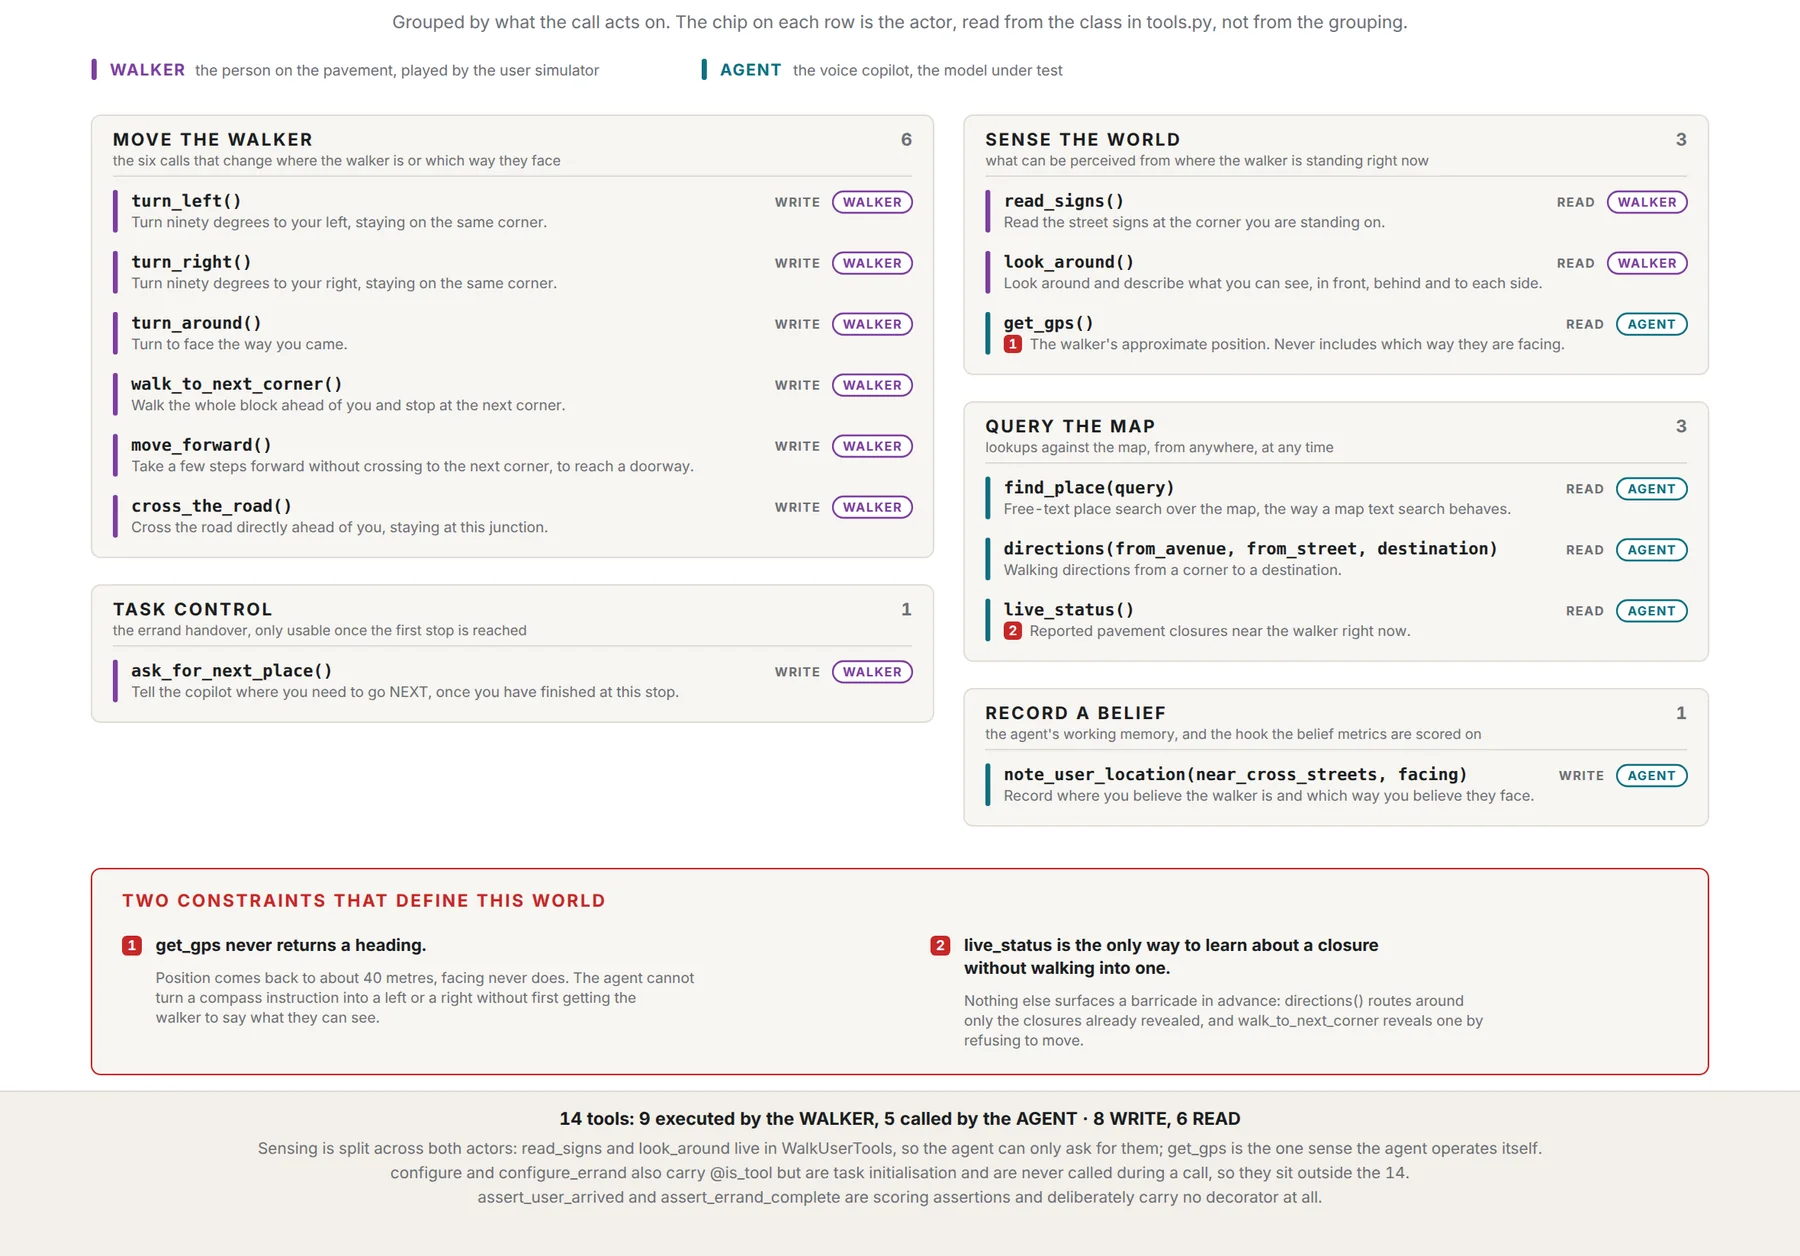Click the AGENT chip on the note_user_location row

(x=1651, y=776)
